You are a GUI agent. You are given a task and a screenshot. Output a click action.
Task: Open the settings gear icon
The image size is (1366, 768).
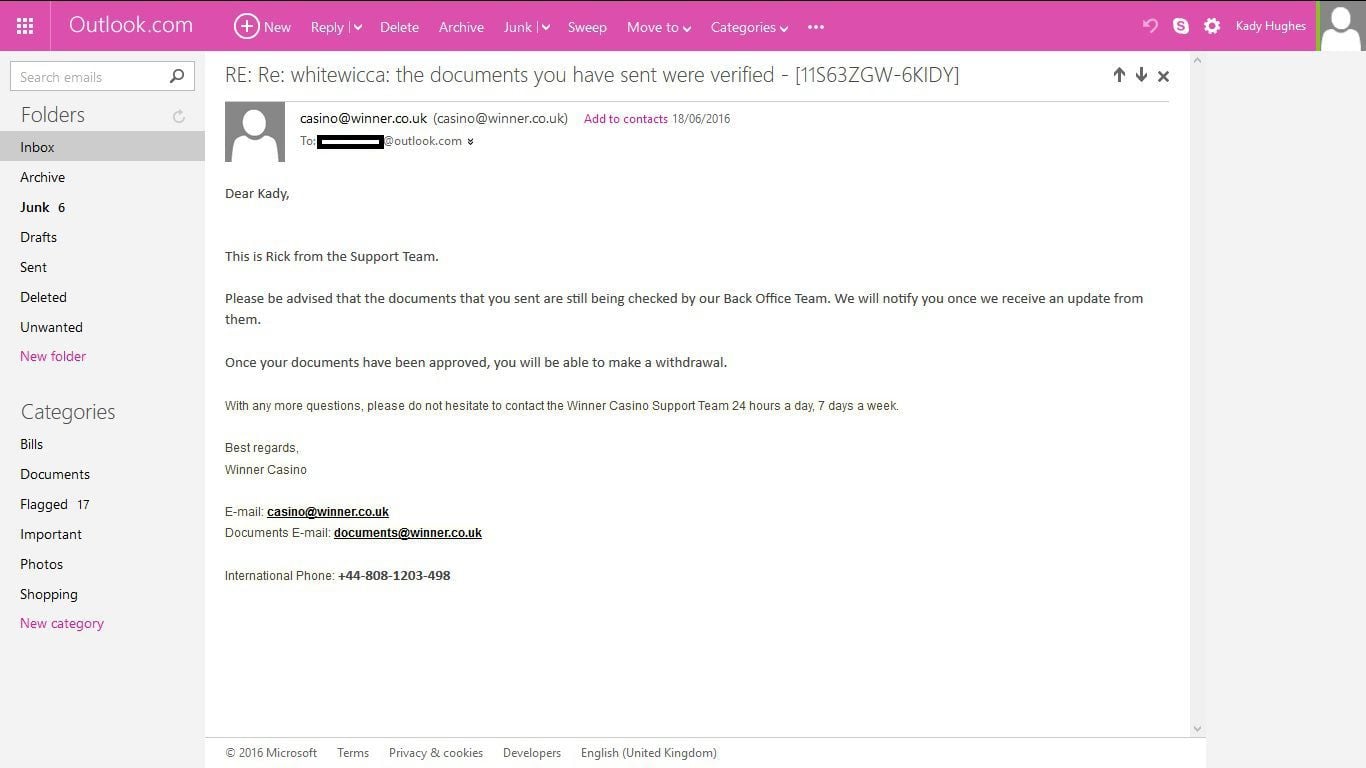click(x=1212, y=26)
